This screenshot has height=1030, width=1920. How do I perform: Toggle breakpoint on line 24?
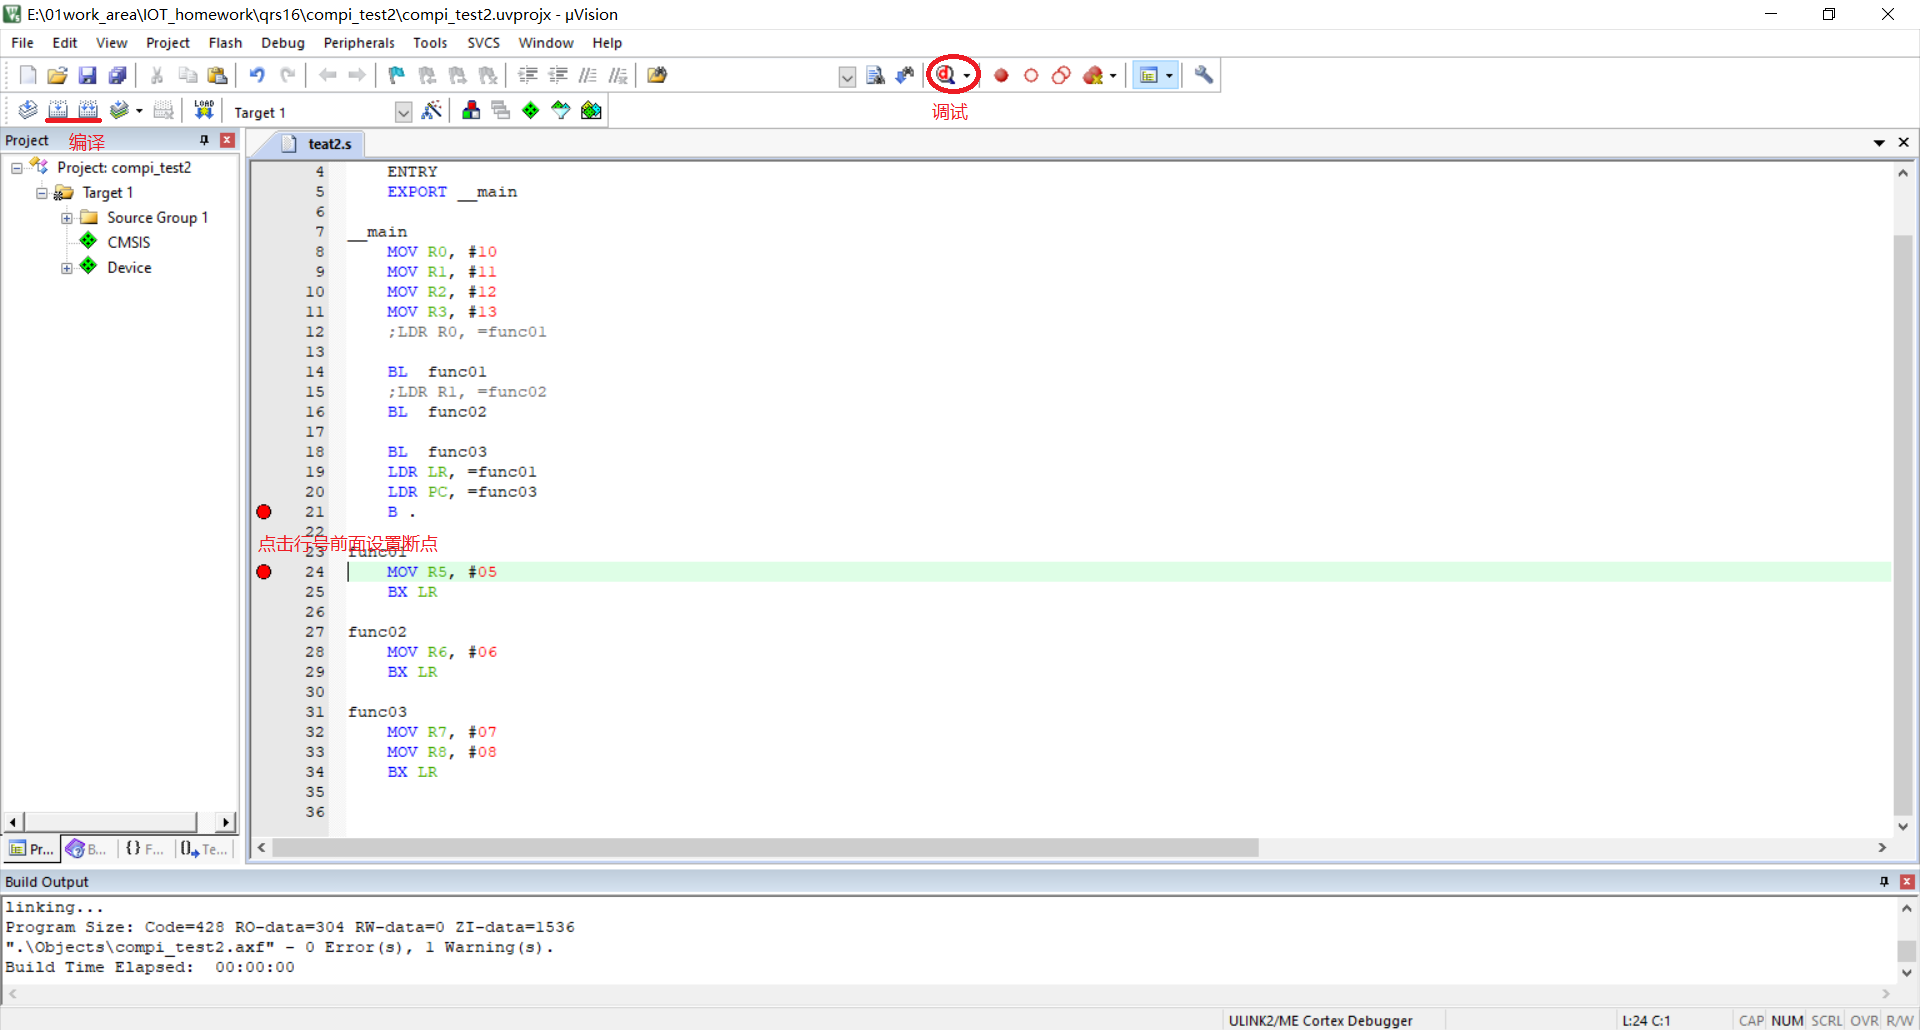tap(264, 572)
